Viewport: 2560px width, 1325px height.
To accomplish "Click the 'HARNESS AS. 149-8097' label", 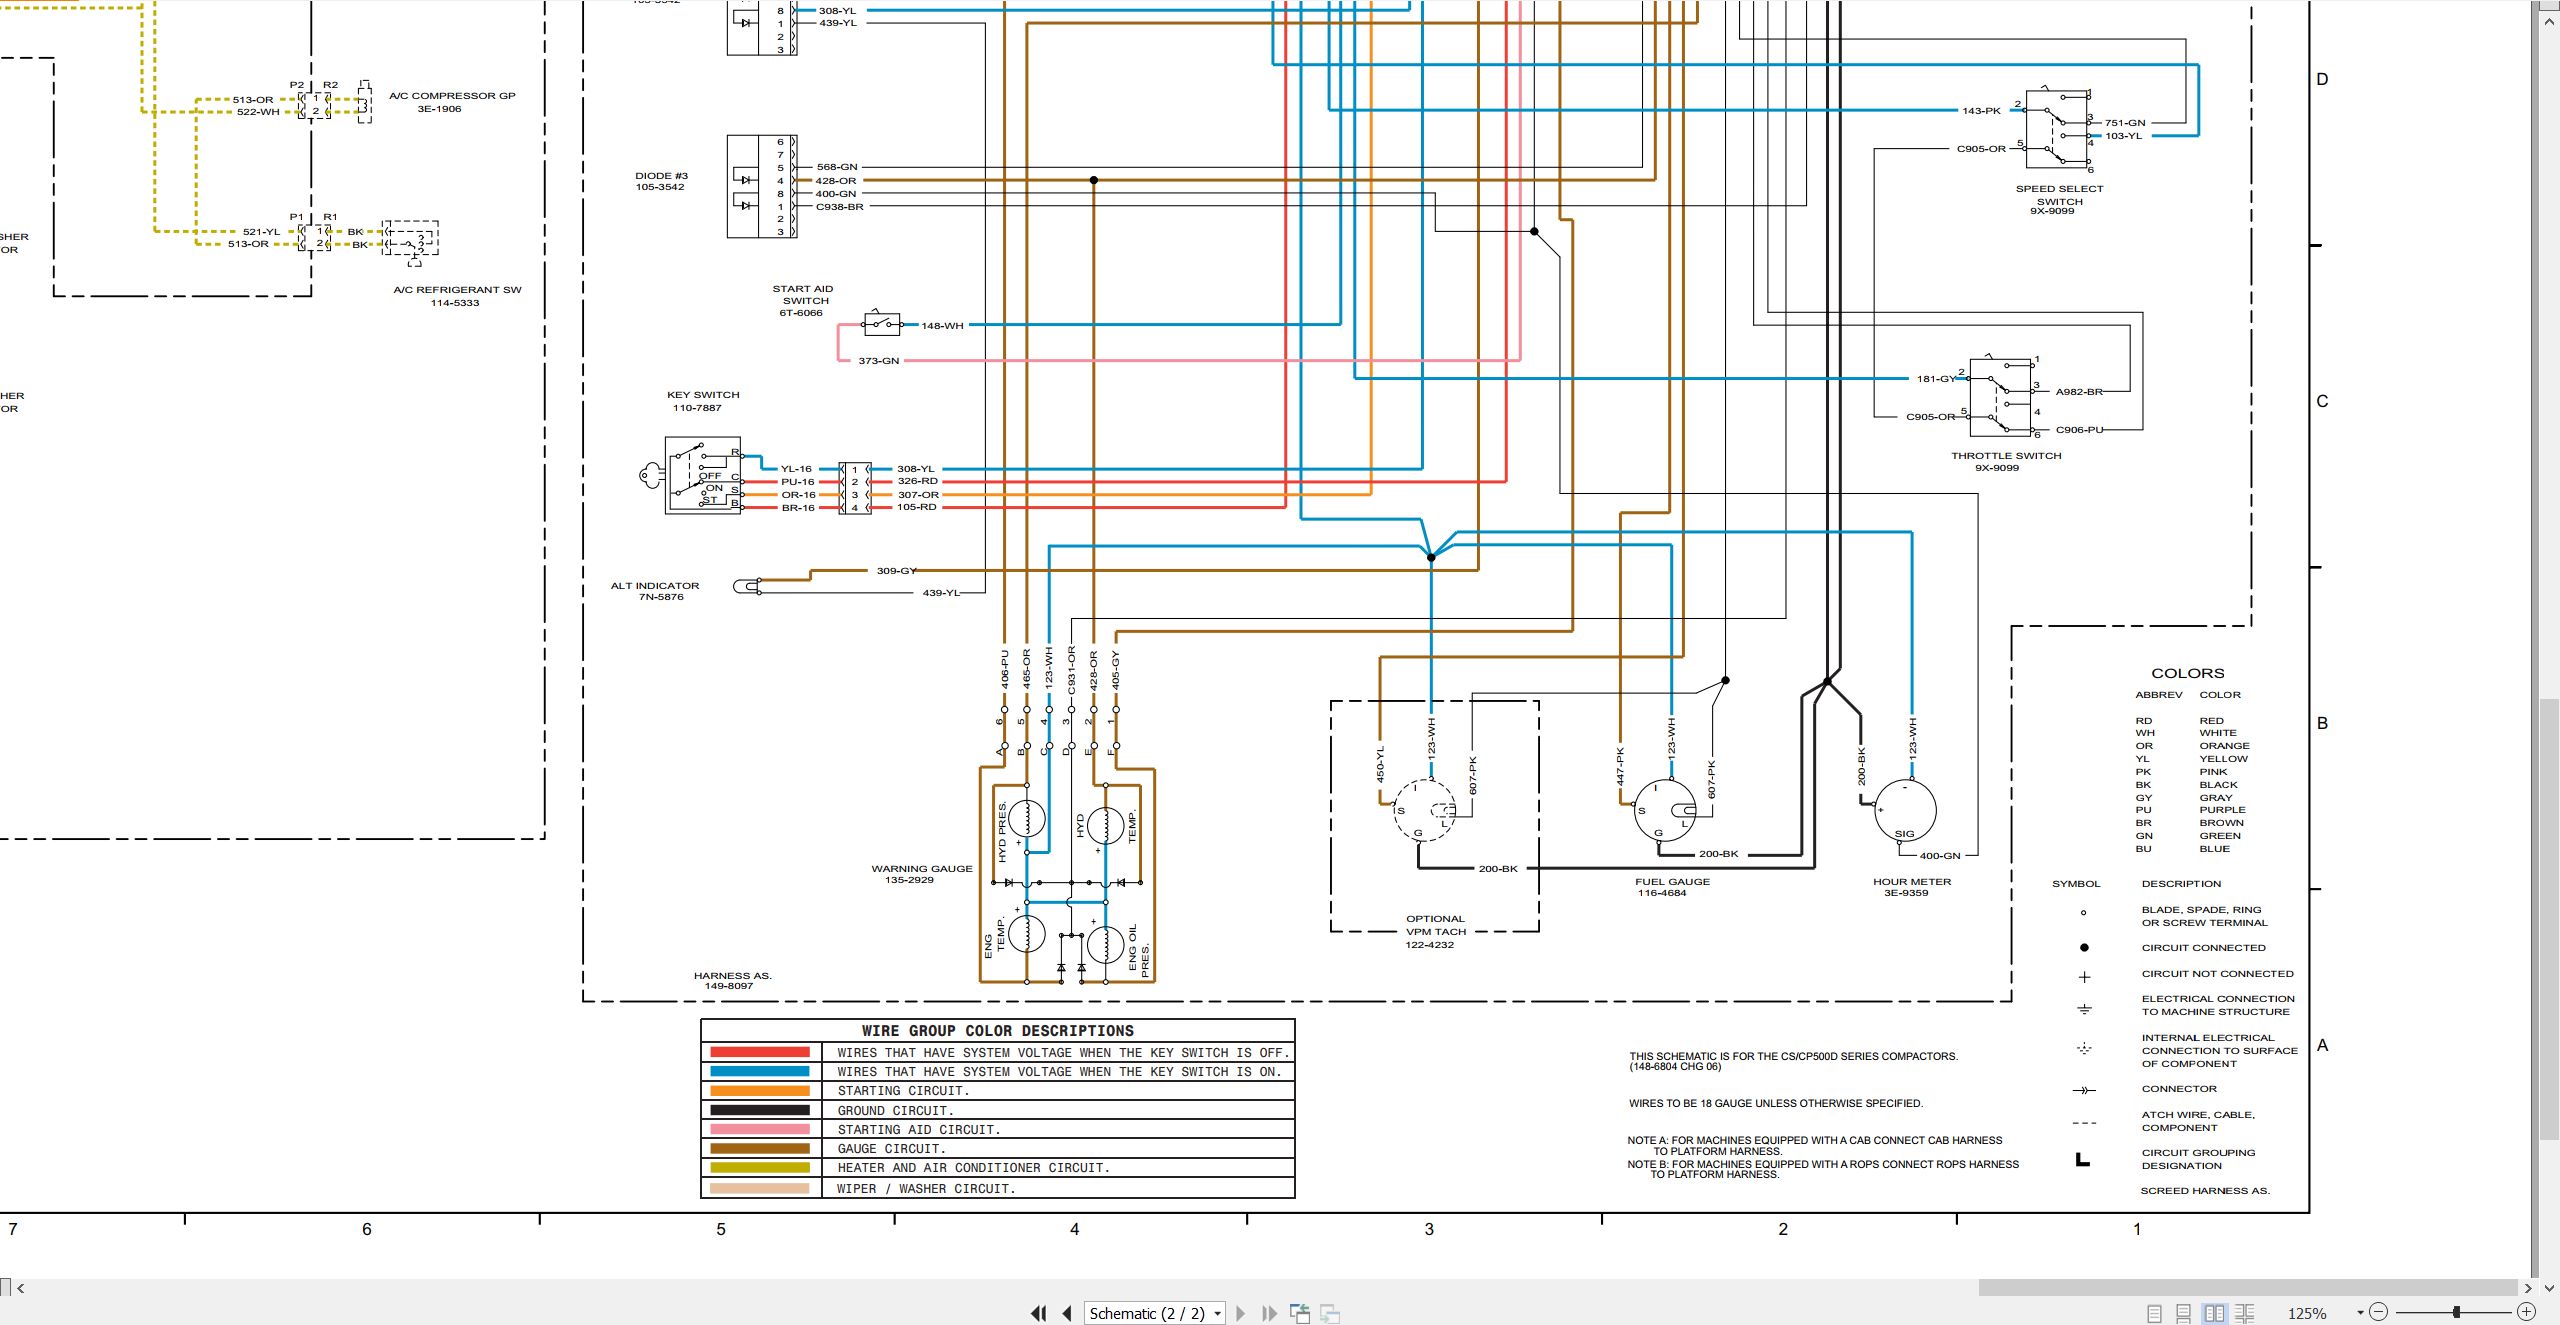I will point(732,981).
